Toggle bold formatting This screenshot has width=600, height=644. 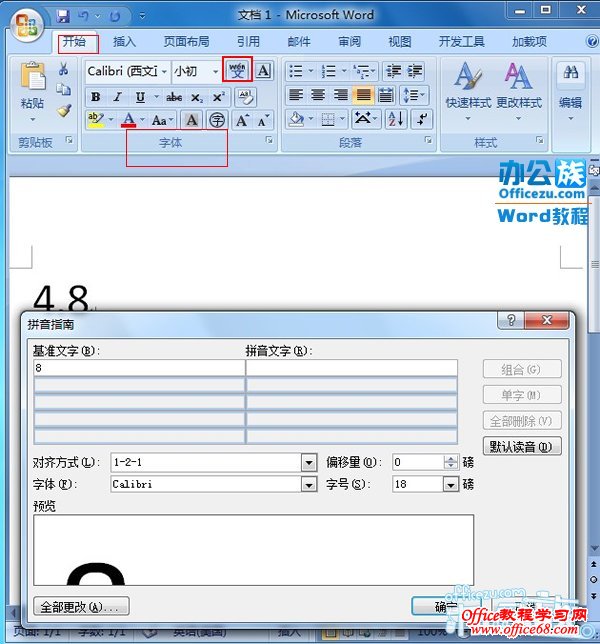pos(96,97)
